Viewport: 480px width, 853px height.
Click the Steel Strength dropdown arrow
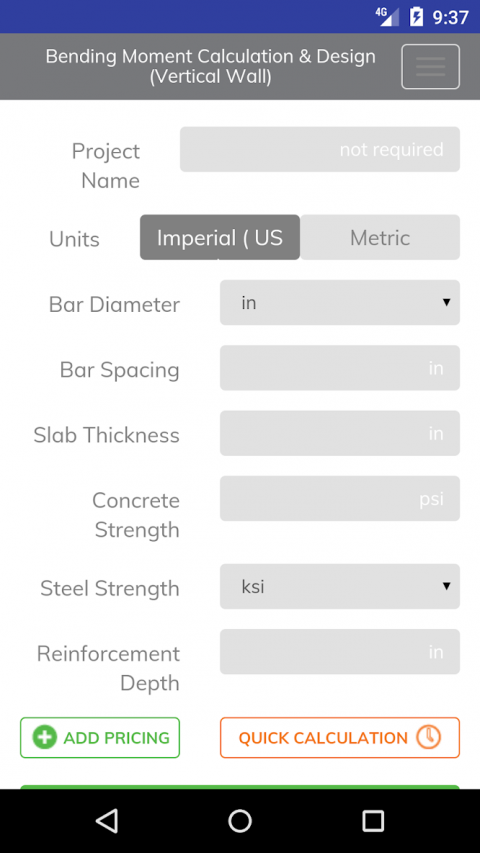446,586
